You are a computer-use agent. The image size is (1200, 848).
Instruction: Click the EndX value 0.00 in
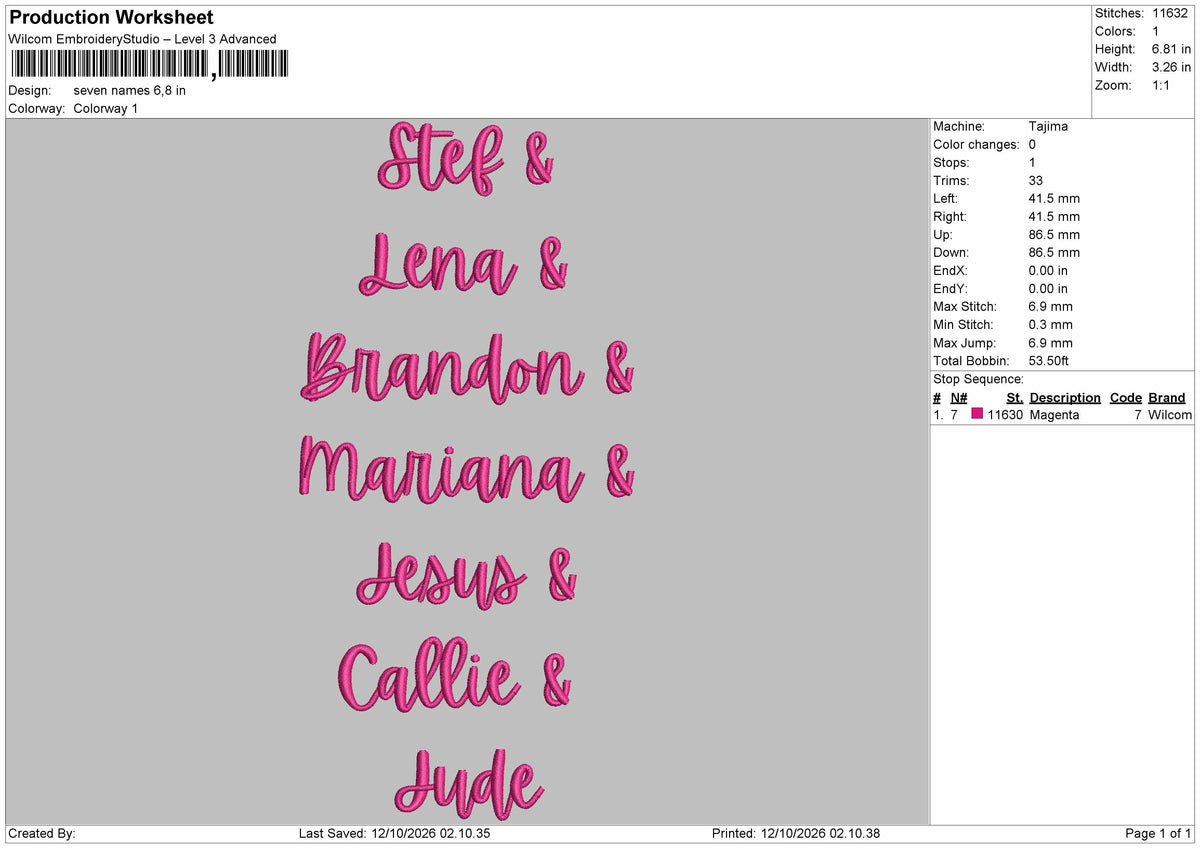pyautogui.click(x=1048, y=270)
